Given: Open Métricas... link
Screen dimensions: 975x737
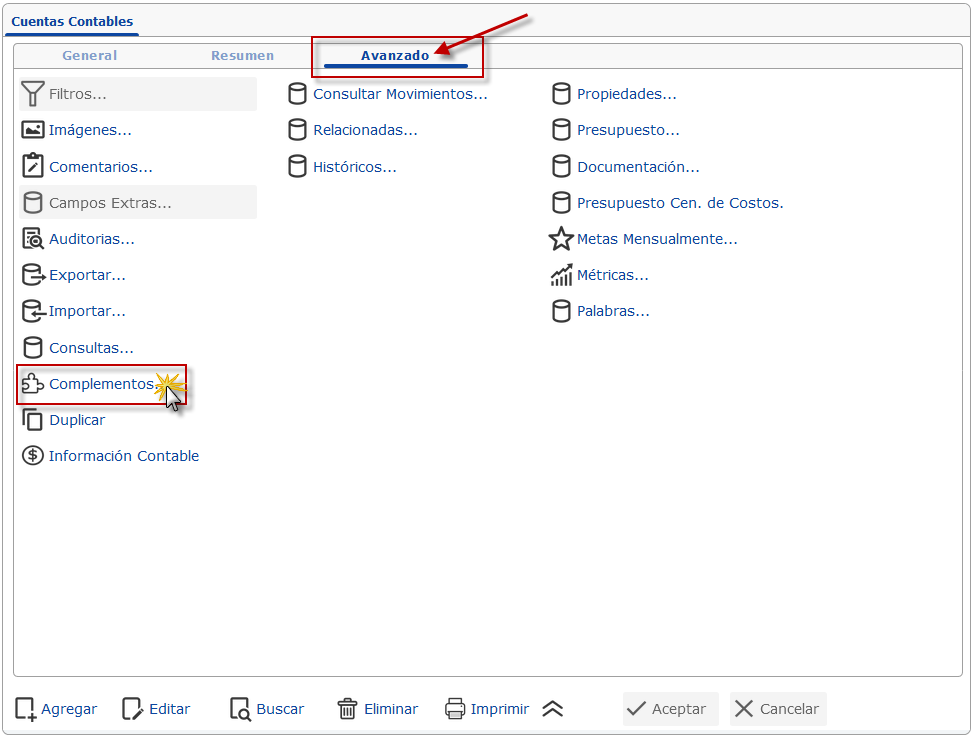Looking at the screenshot, I should point(613,275).
